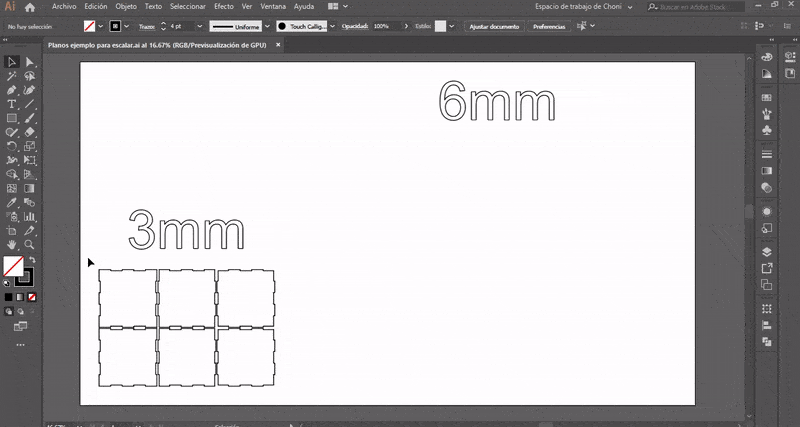The height and width of the screenshot is (427, 800).
Task: Select the Type tool
Action: (12, 104)
